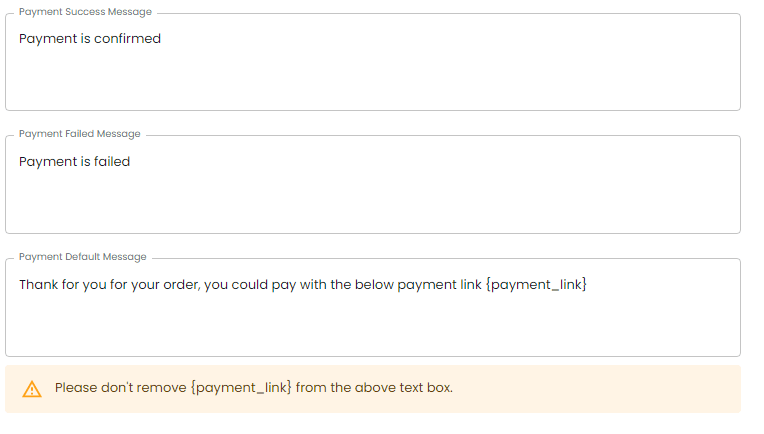Focus the Payment Success Message text area
The image size is (764, 434).
tap(373, 62)
